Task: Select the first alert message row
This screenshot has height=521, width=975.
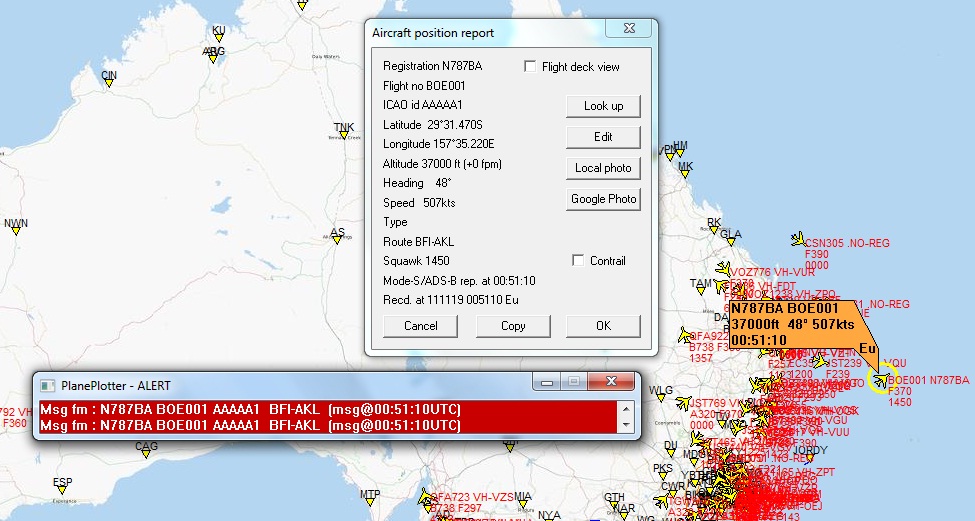Action: (x=328, y=409)
